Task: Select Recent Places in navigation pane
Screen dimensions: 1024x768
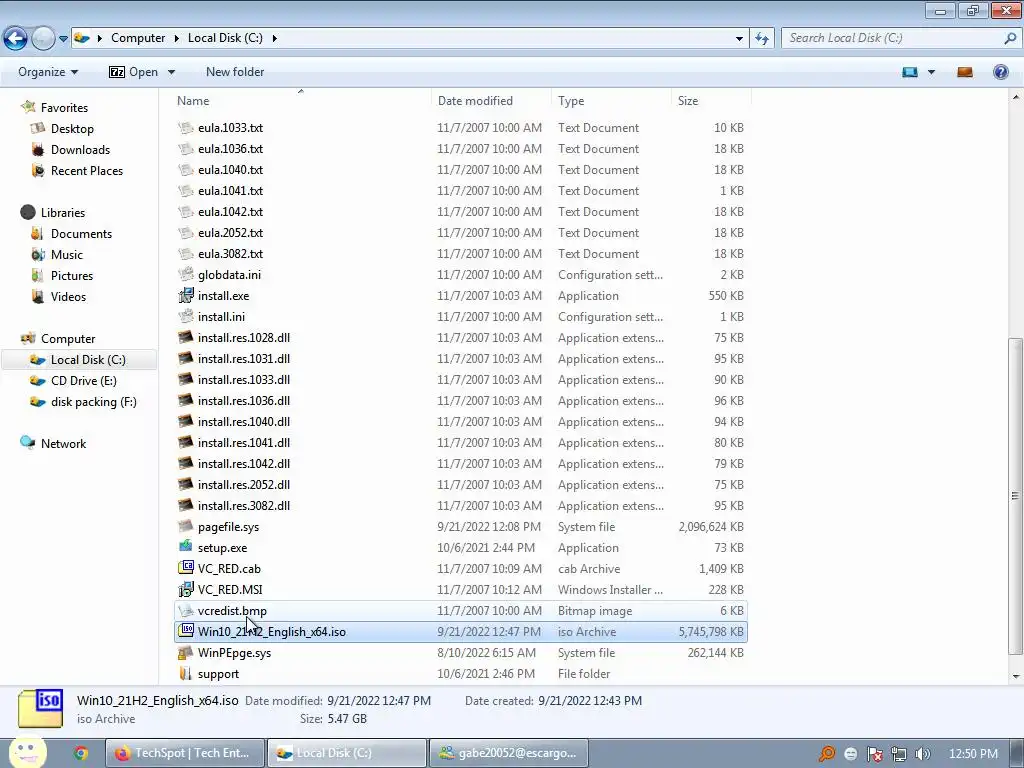Action: coord(87,170)
